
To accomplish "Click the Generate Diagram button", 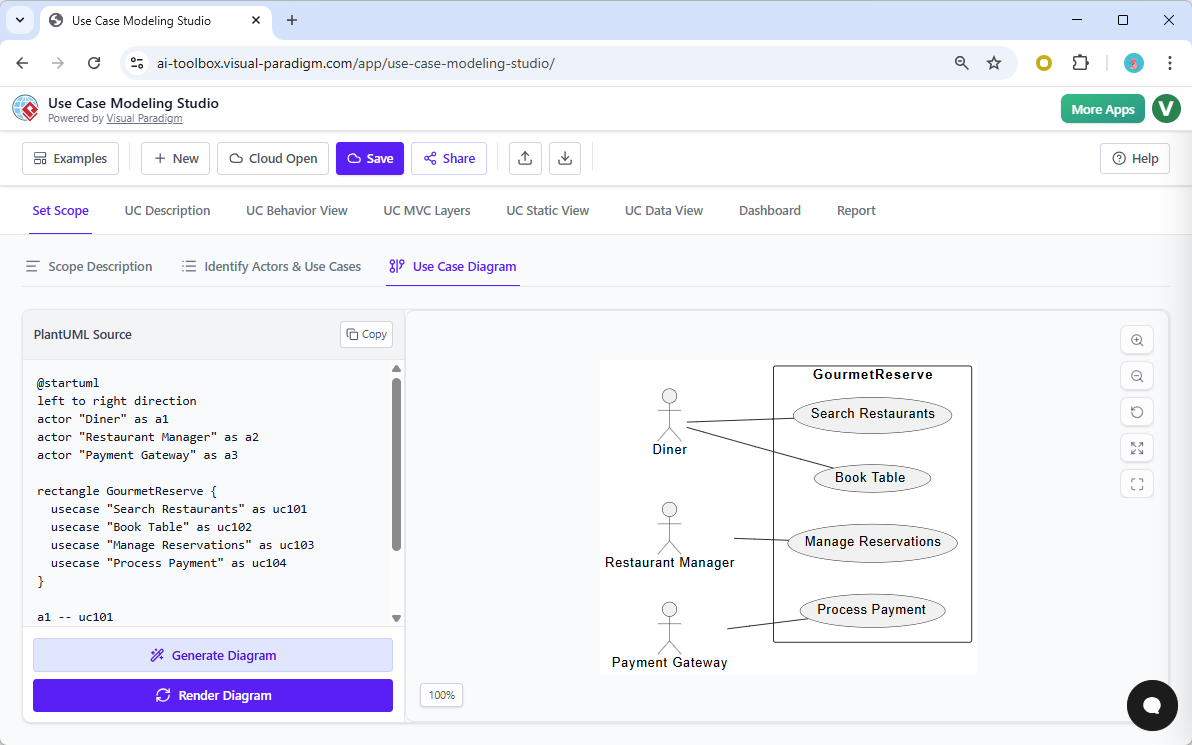I will click(x=213, y=655).
